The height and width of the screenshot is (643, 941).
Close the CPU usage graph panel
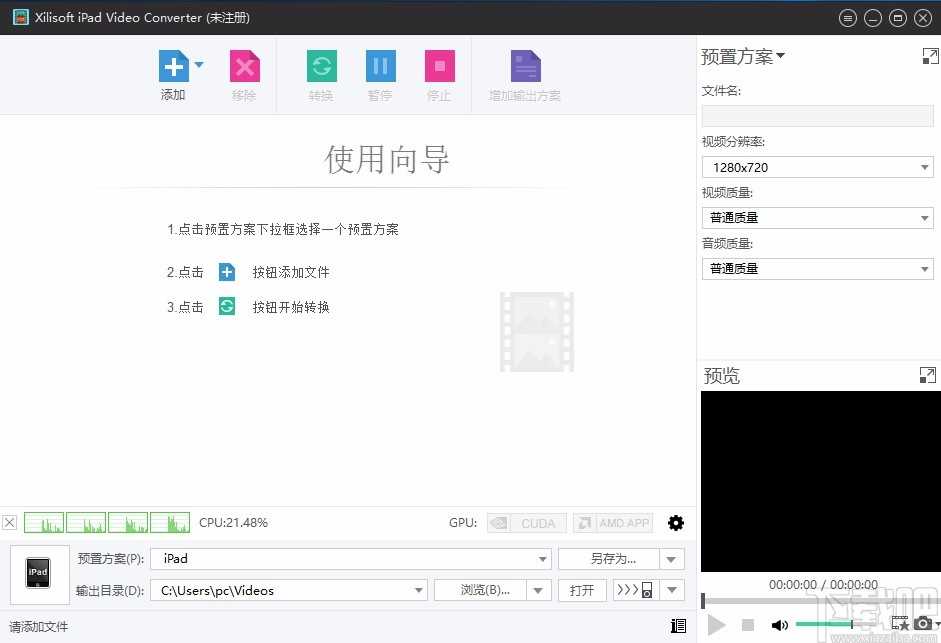click(10, 522)
